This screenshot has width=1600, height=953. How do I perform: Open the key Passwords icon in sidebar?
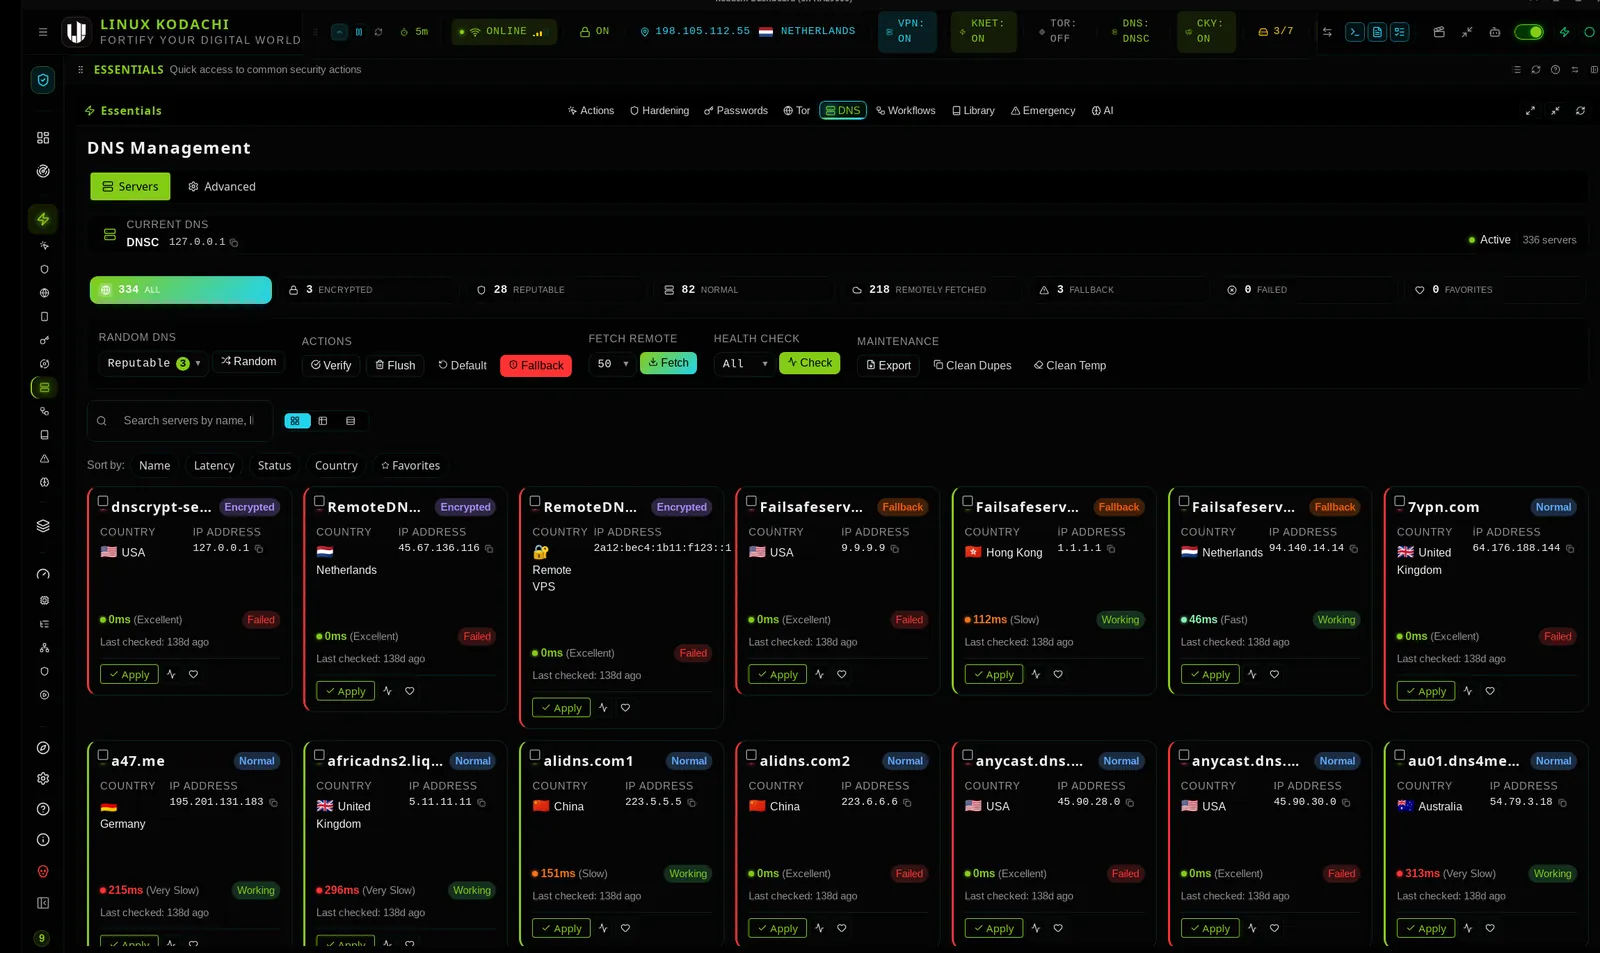[44, 340]
